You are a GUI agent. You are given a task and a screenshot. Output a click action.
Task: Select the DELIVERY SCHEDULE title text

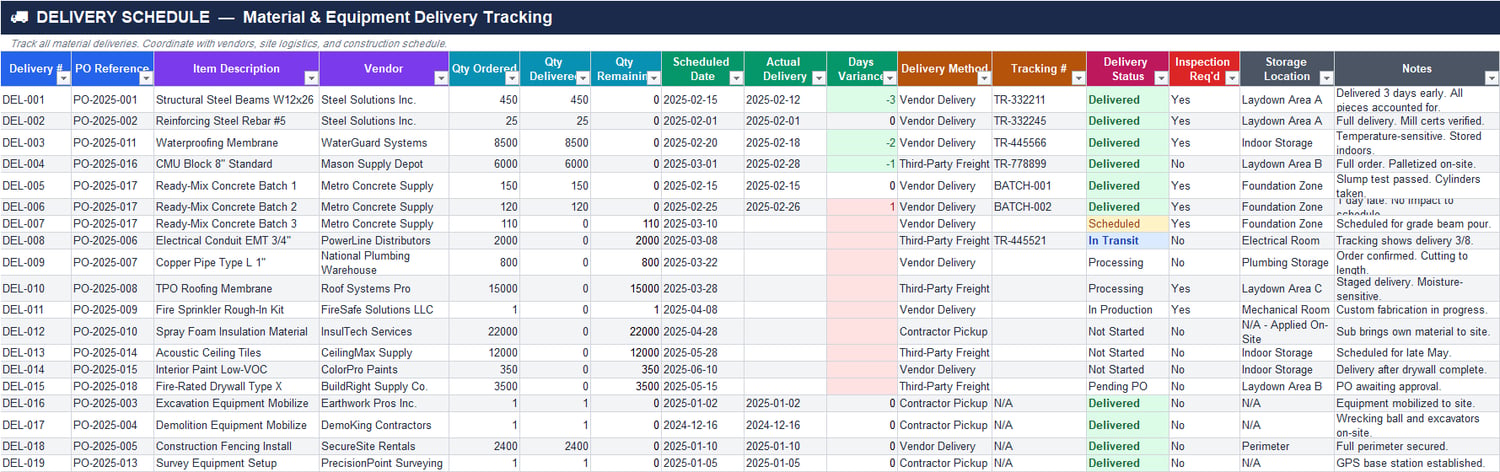tap(122, 17)
